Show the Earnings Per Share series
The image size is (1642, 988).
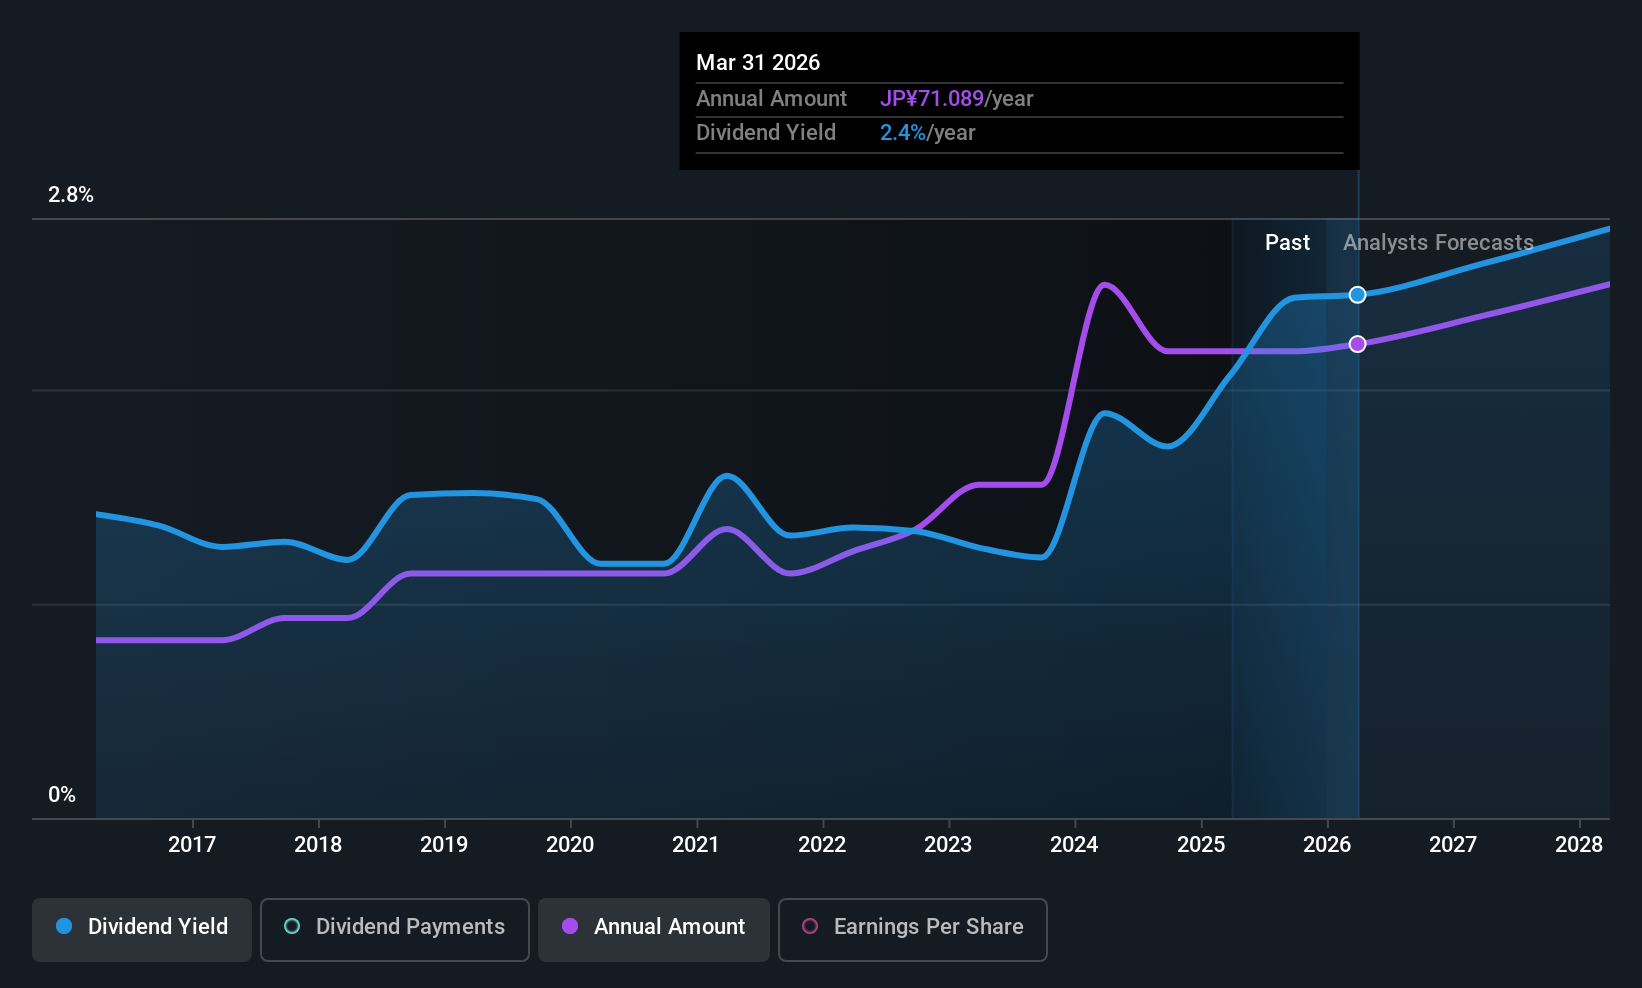tap(913, 930)
